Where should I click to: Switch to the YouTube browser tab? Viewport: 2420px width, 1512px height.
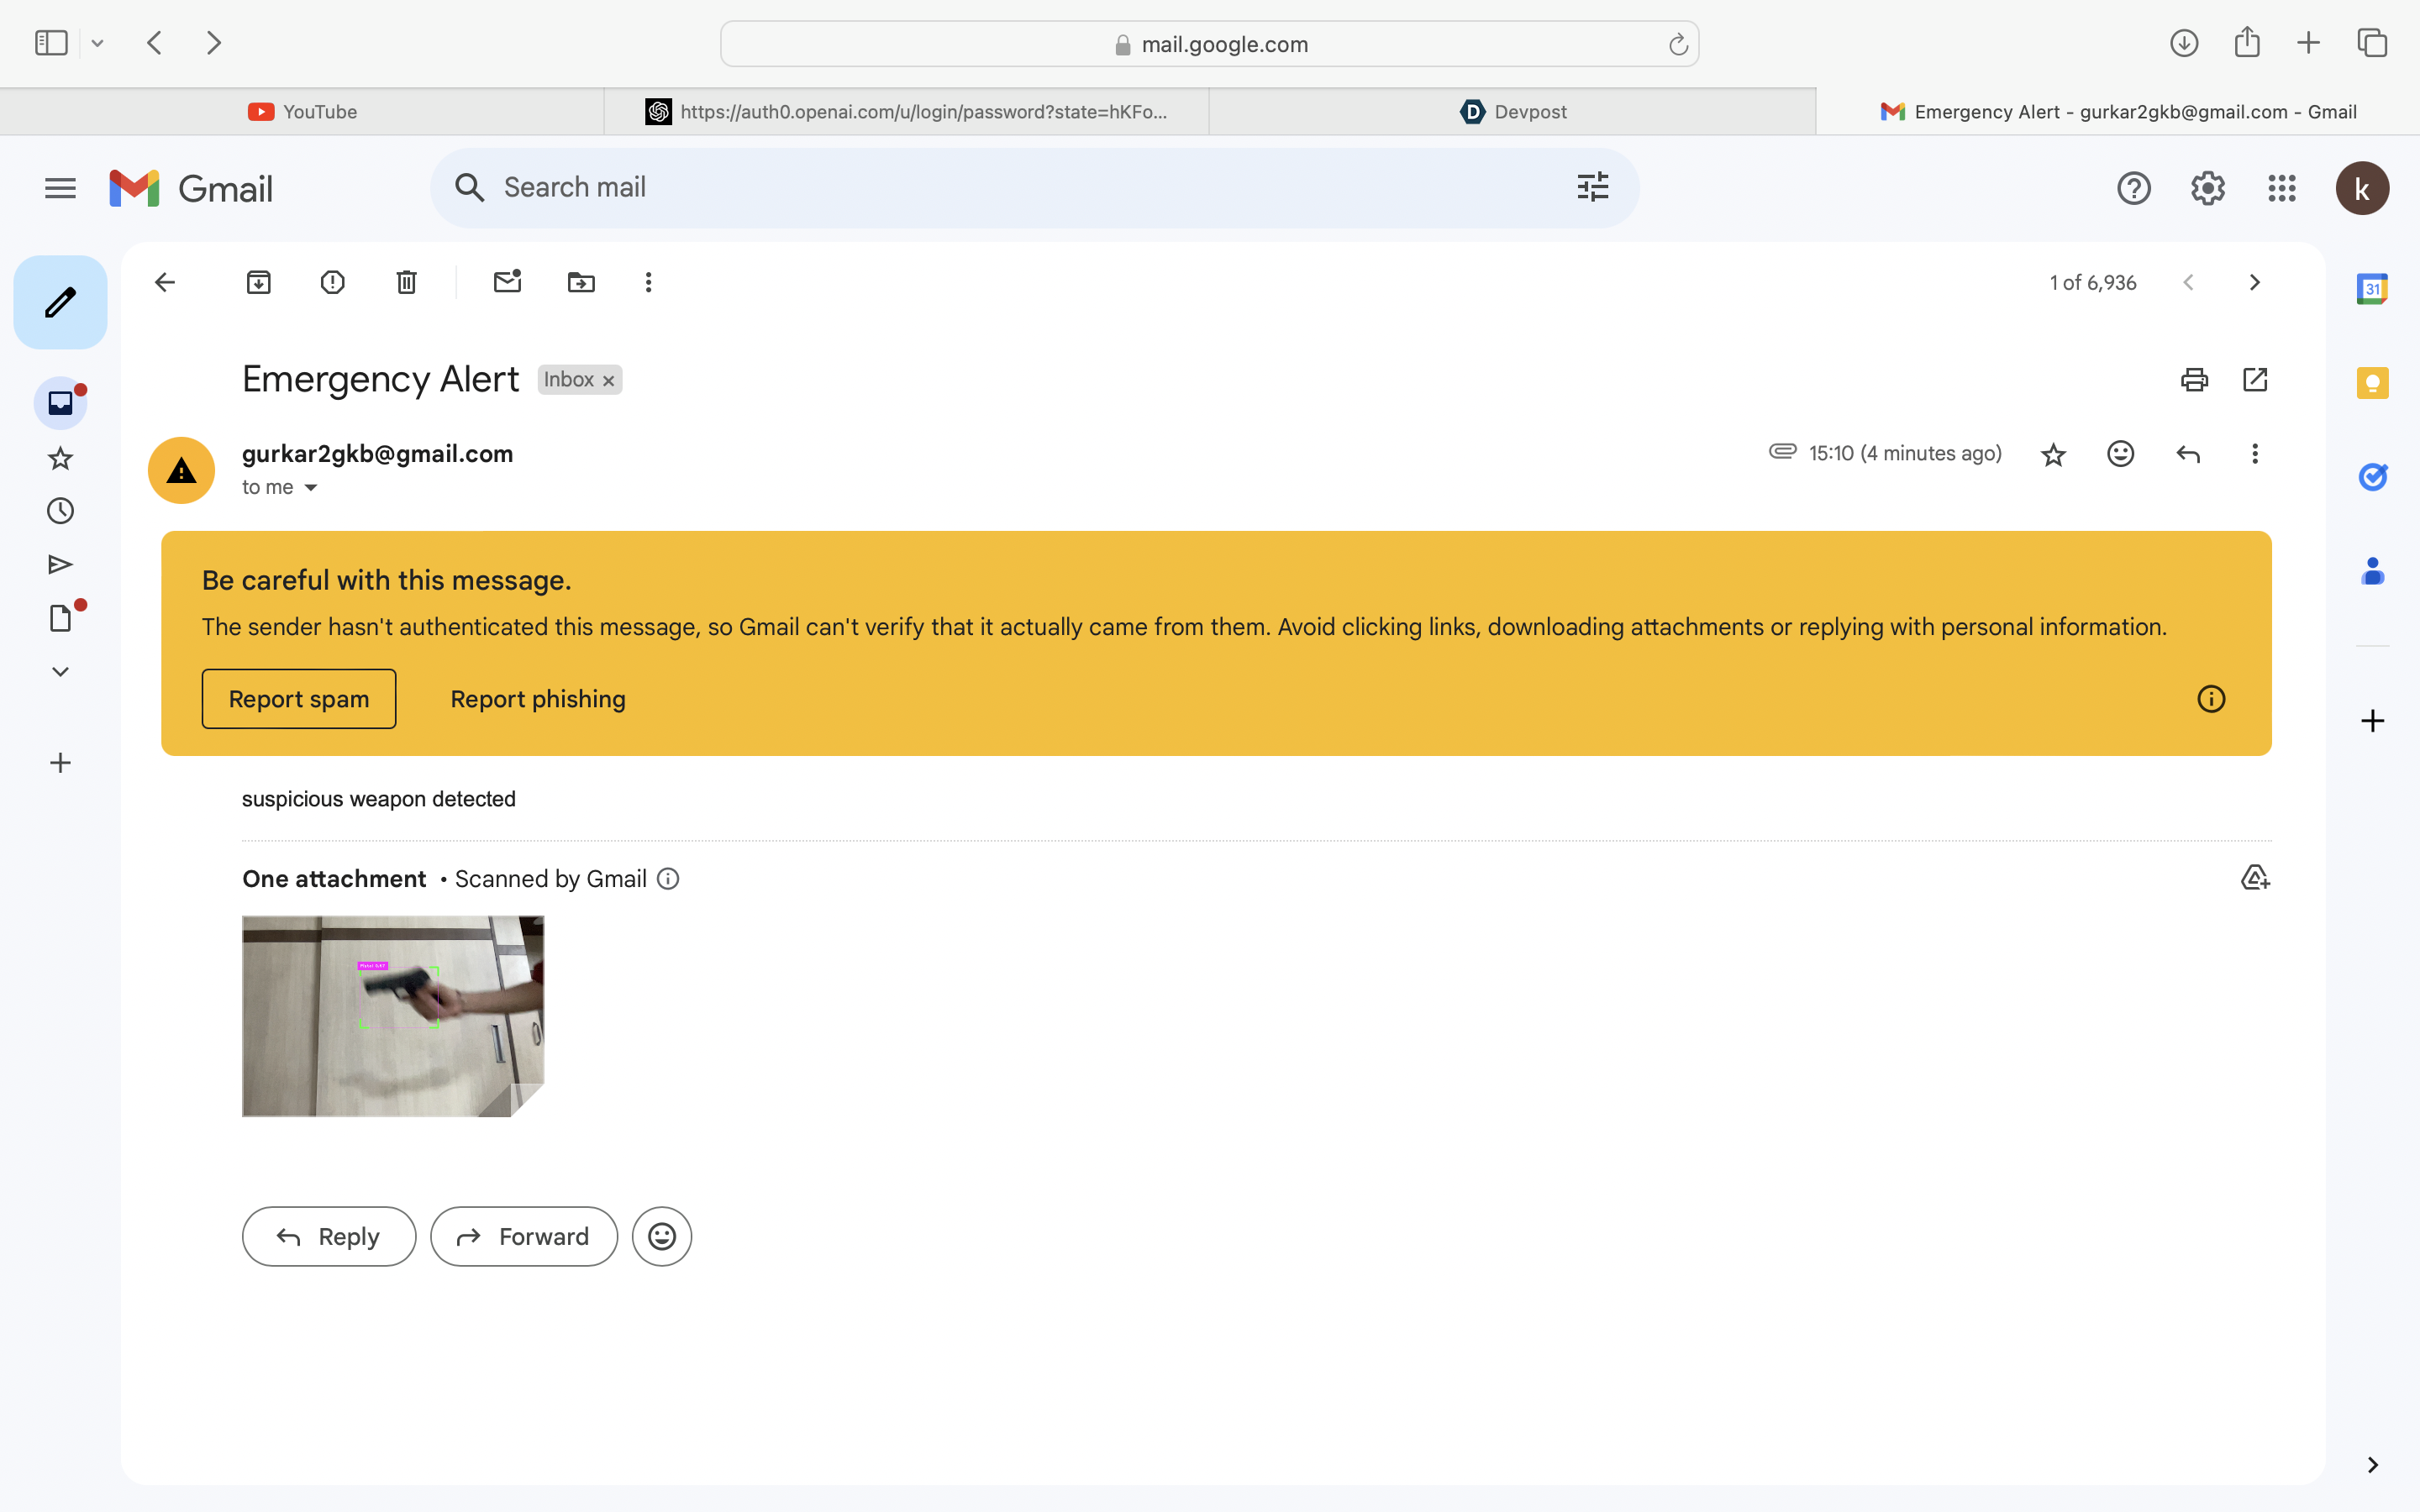tap(302, 112)
